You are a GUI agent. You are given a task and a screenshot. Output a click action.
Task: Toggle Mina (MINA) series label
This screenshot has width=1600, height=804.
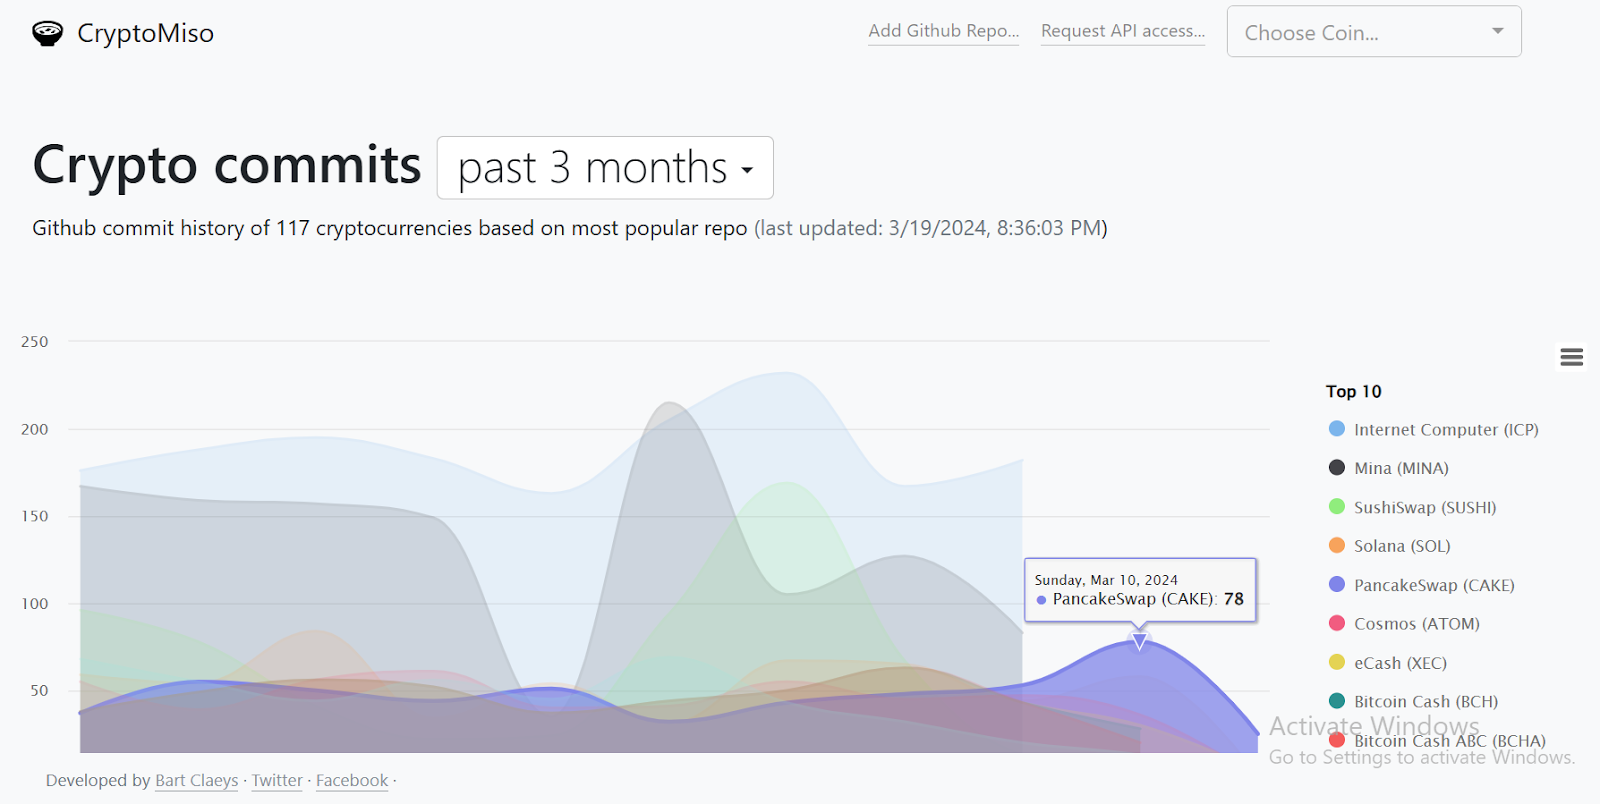point(1401,469)
